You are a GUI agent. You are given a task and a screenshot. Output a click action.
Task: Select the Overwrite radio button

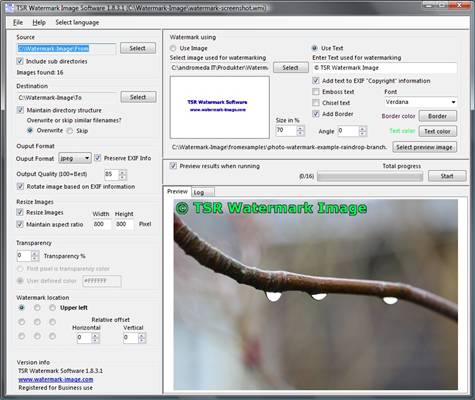[x=30, y=130]
